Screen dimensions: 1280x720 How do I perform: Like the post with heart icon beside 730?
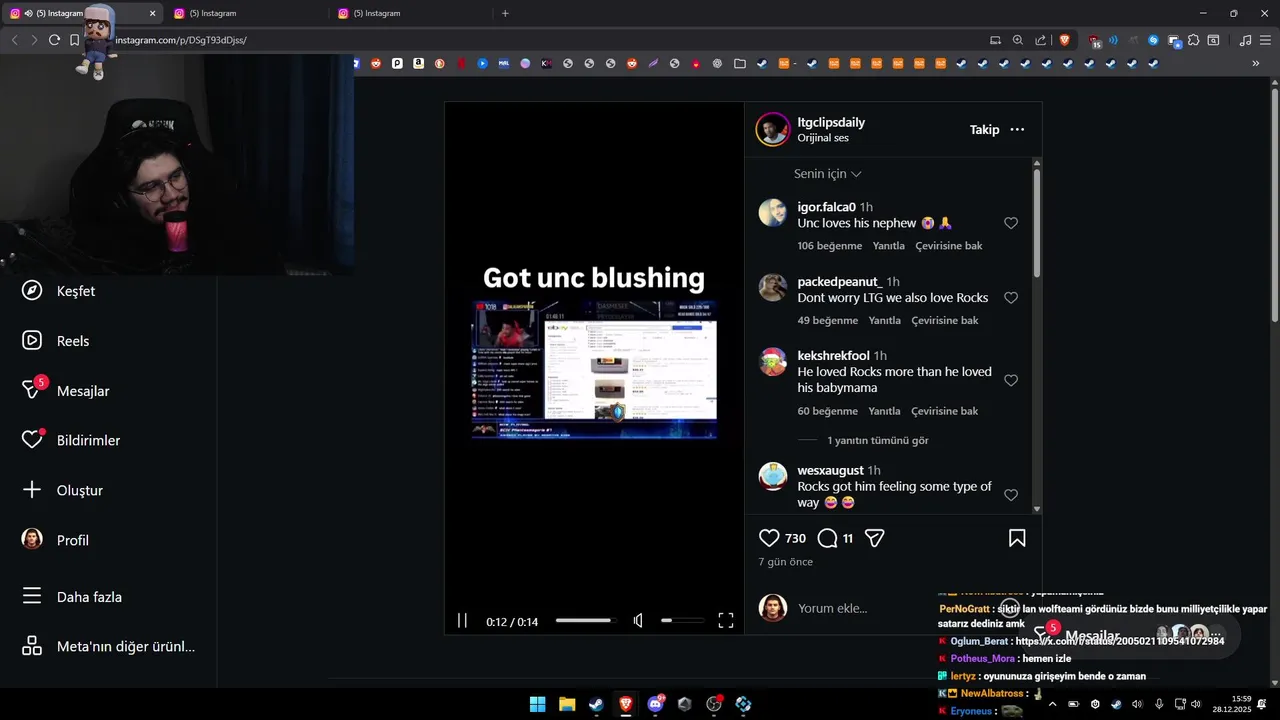pyautogui.click(x=769, y=538)
